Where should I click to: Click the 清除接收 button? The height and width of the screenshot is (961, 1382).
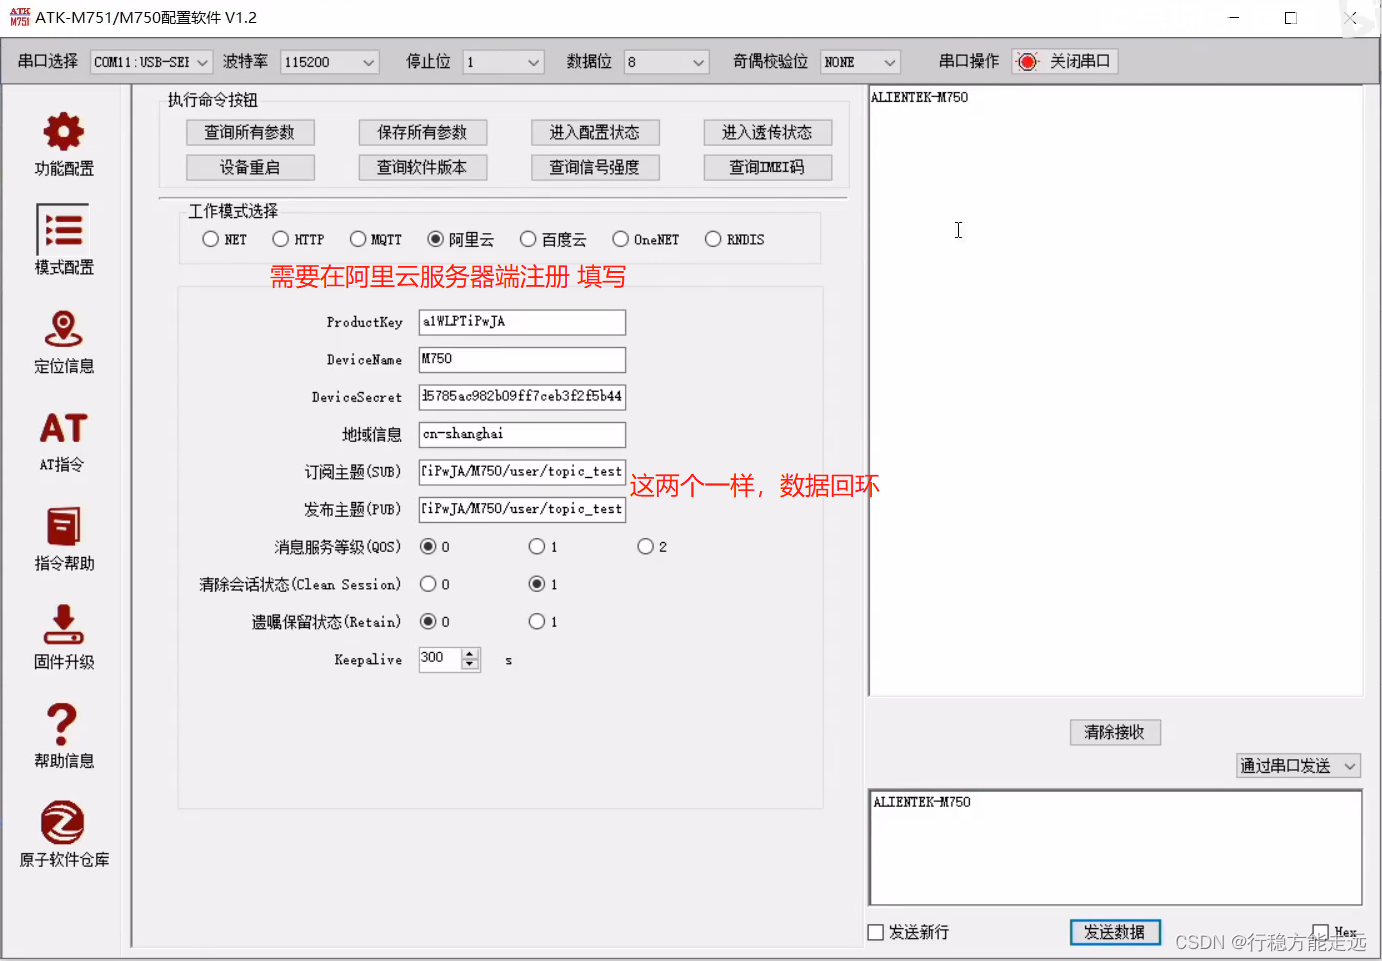click(x=1114, y=732)
